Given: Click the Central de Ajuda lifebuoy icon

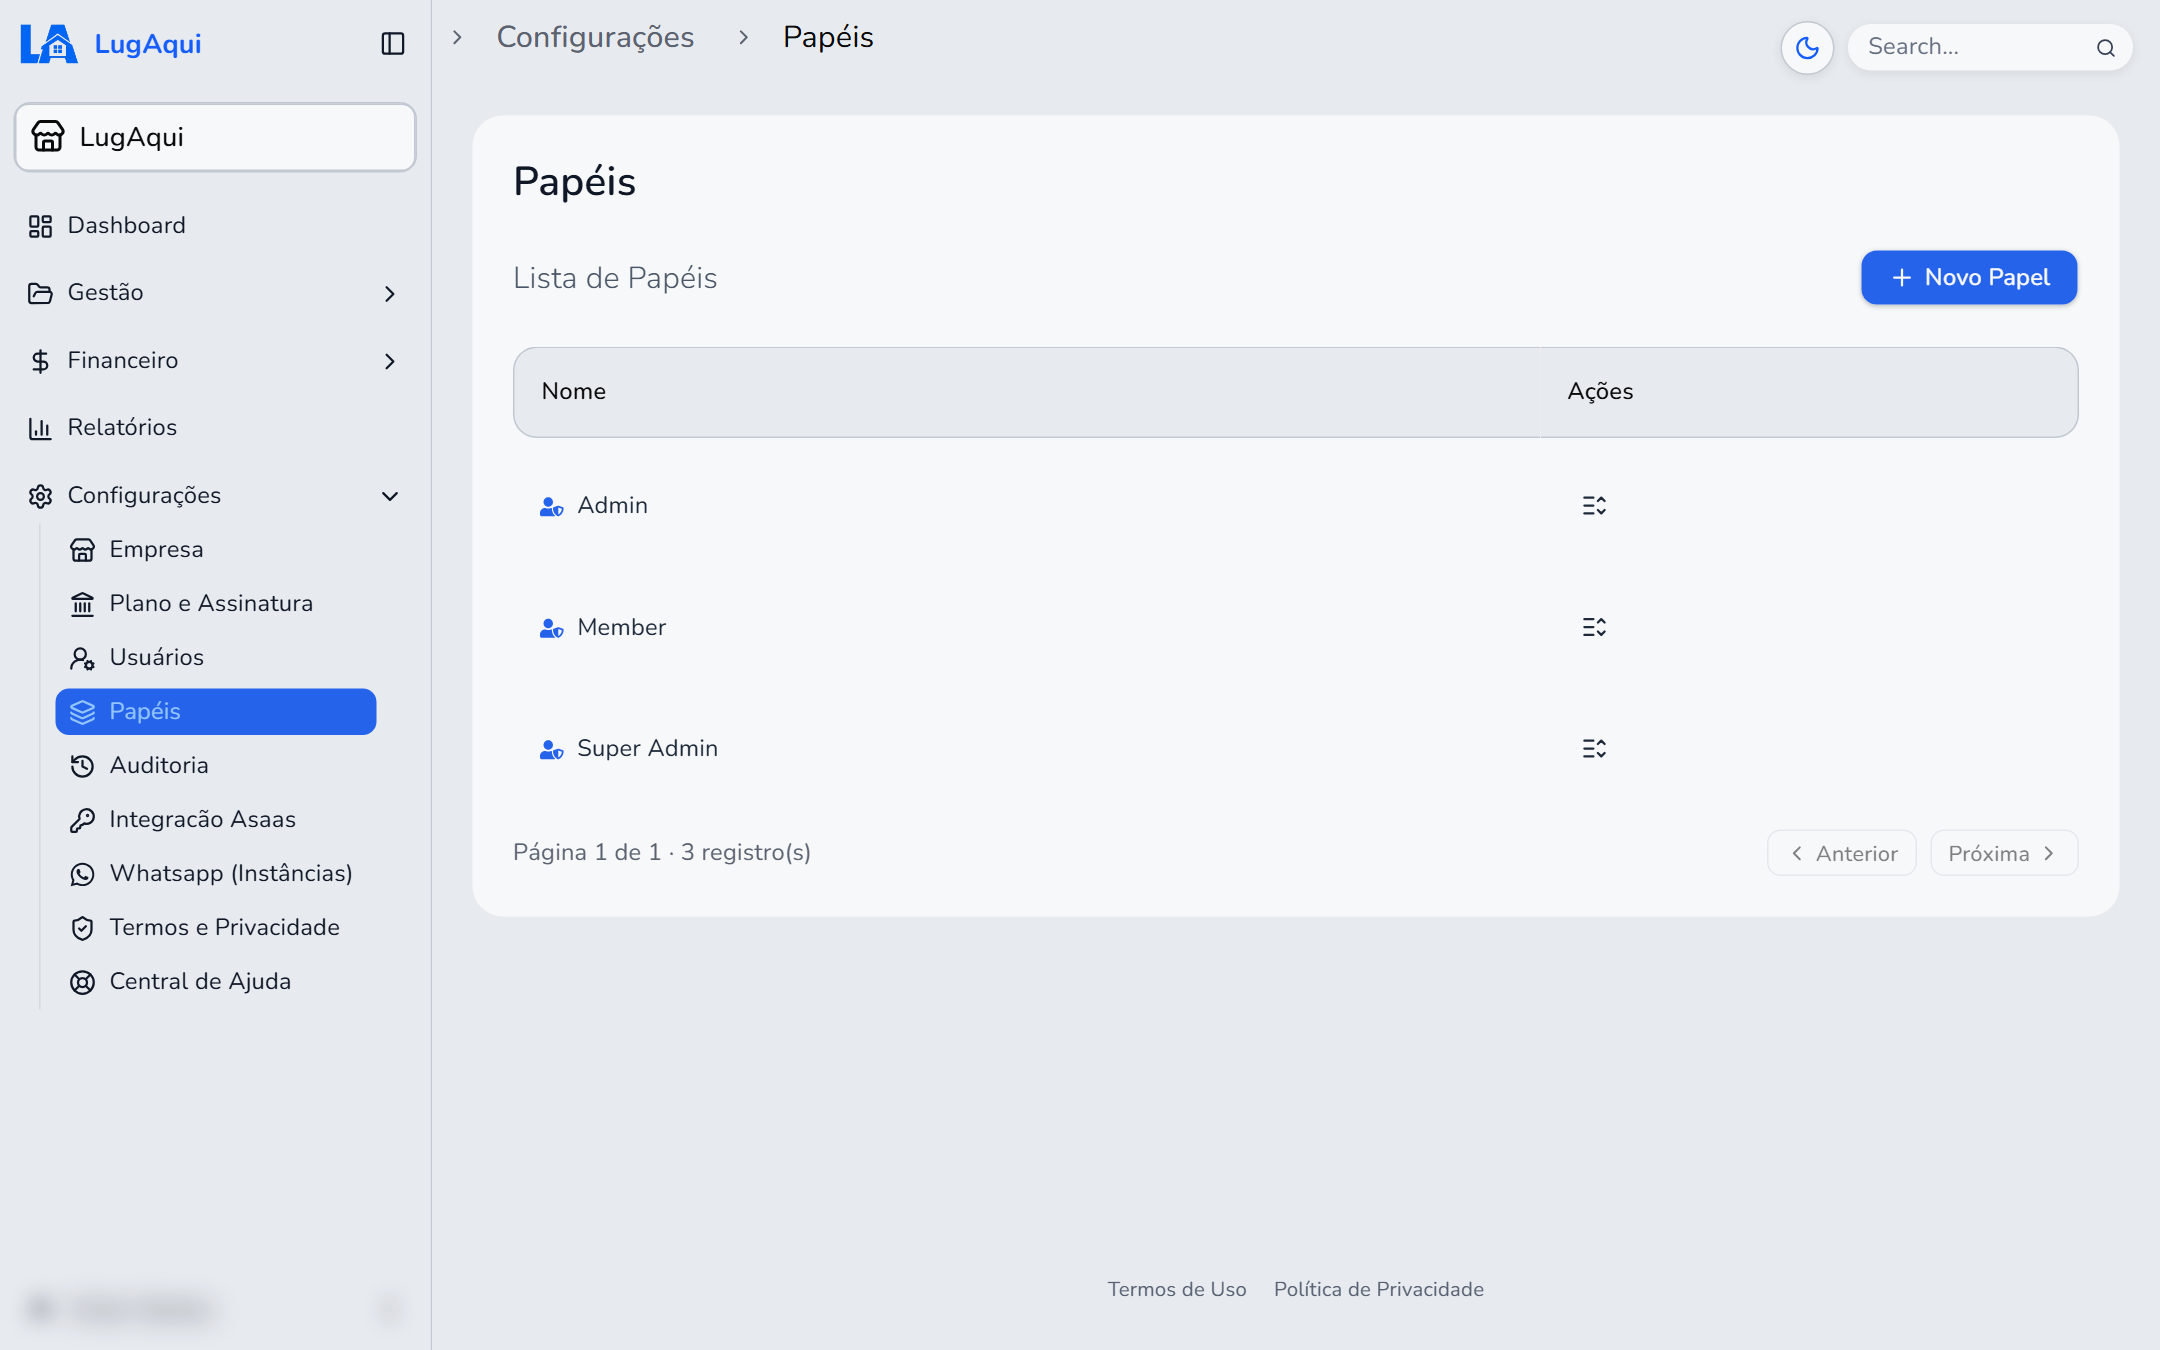Looking at the screenshot, I should tap(82, 982).
